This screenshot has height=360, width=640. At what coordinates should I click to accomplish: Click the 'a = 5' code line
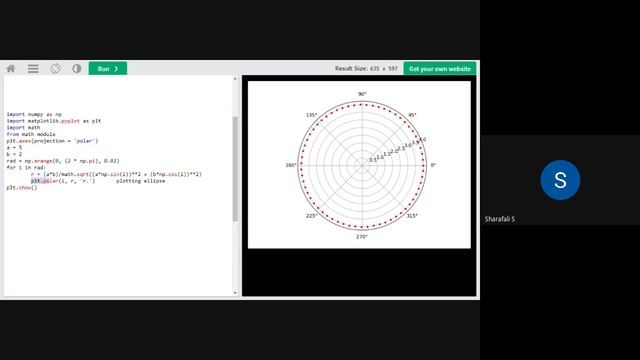coord(14,147)
